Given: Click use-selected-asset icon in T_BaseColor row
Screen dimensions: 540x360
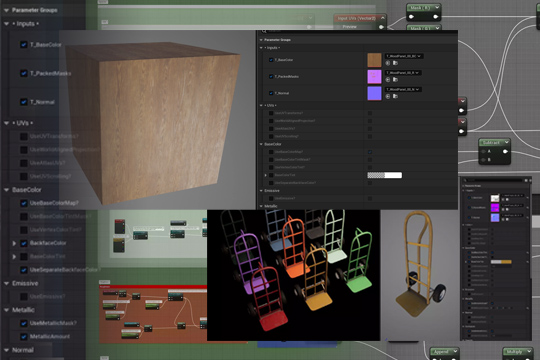Looking at the screenshot, I should click(x=388, y=63).
